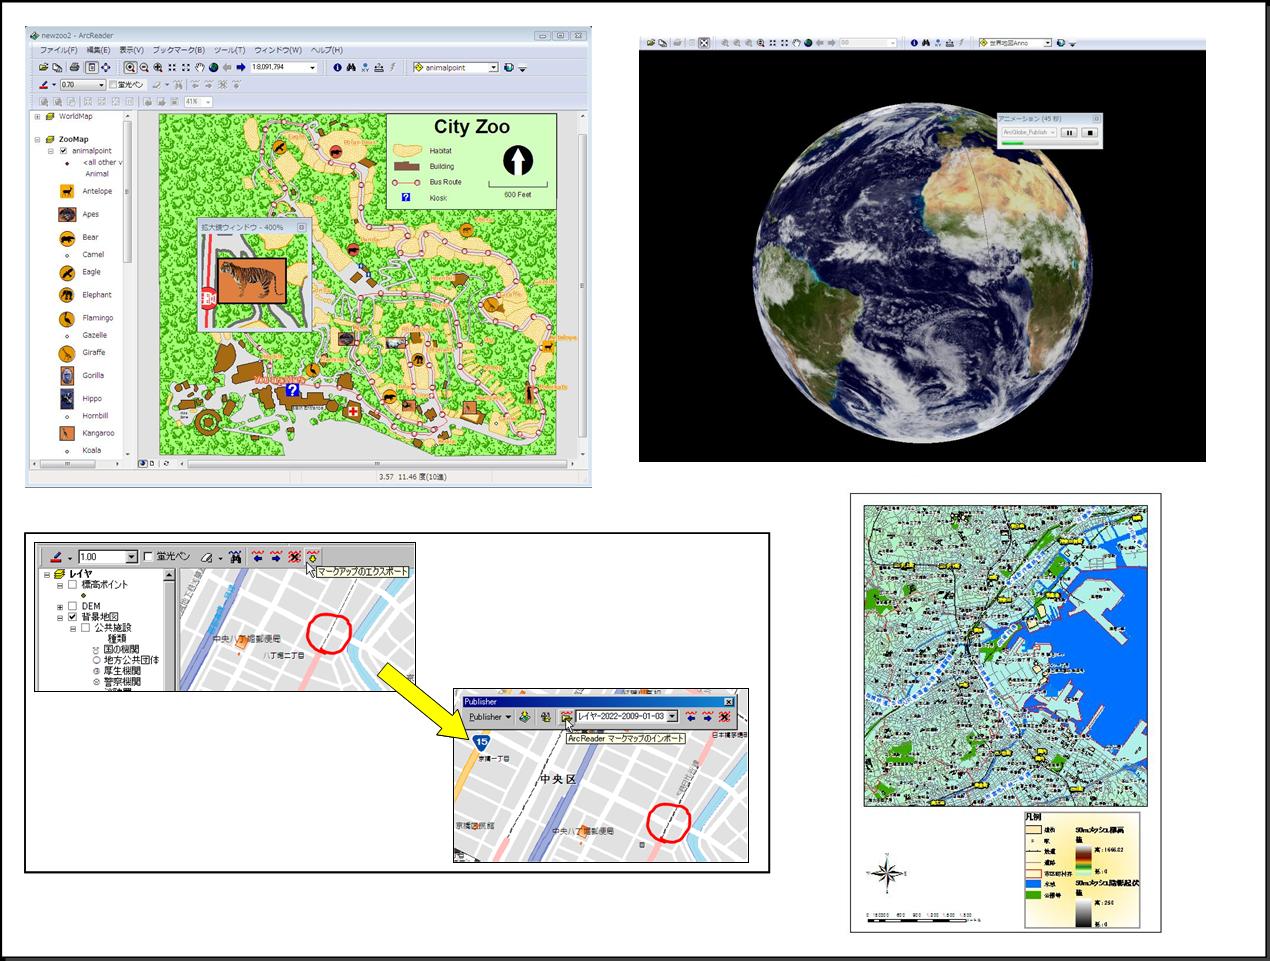
Task: Click the blue forward extent arrow in ArcReader
Action: coord(240,67)
